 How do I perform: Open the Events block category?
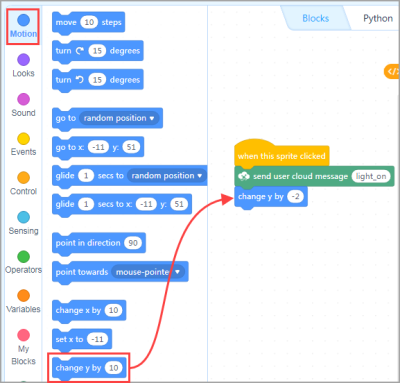point(23,144)
